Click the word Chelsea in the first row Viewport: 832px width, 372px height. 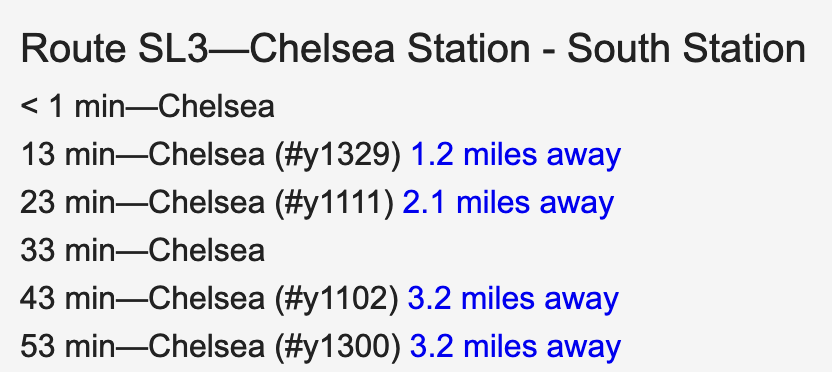(x=216, y=107)
